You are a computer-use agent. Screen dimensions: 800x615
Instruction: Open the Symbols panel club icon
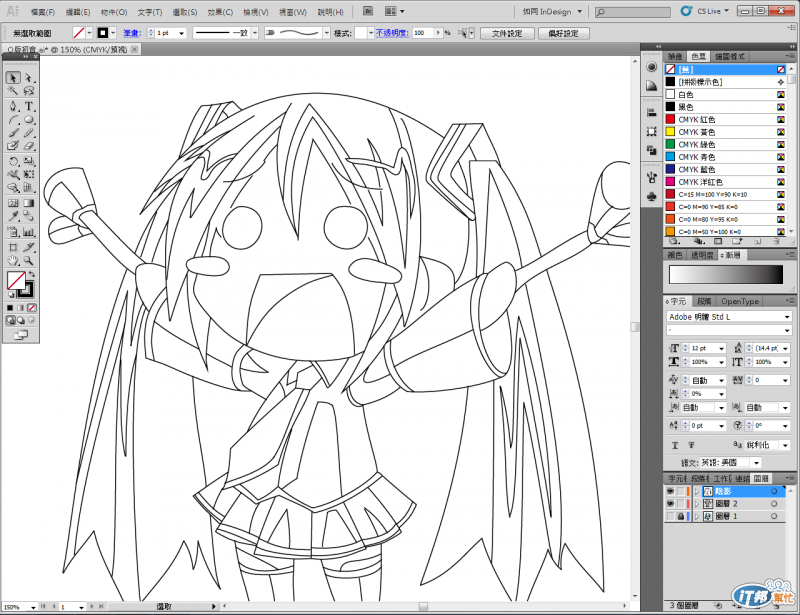tap(652, 196)
